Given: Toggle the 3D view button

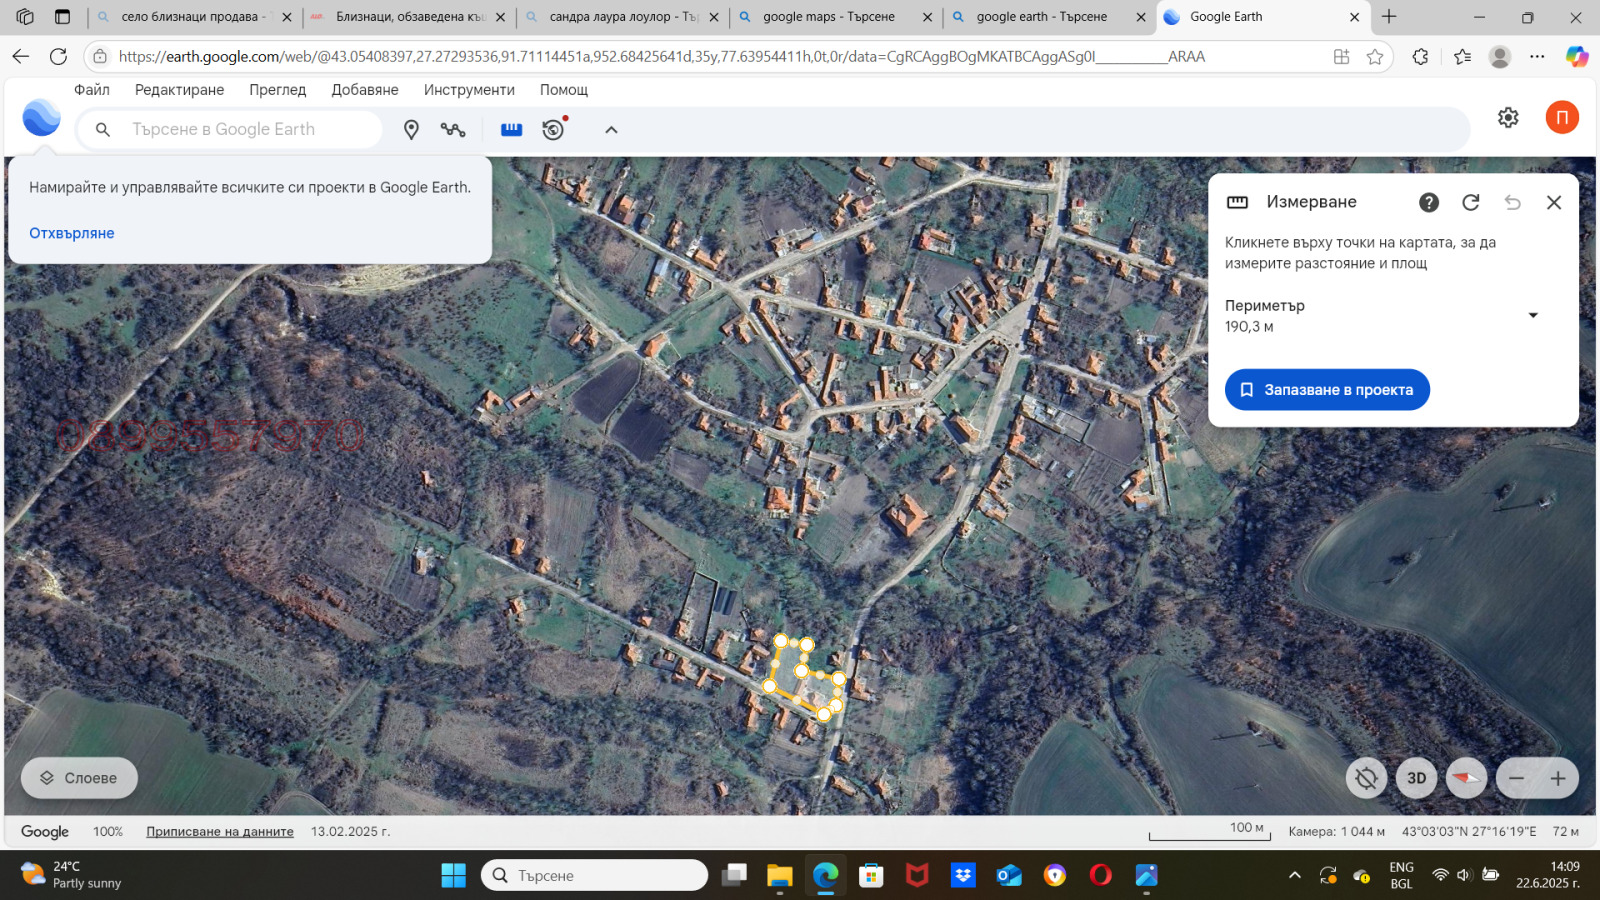Looking at the screenshot, I should (x=1416, y=778).
